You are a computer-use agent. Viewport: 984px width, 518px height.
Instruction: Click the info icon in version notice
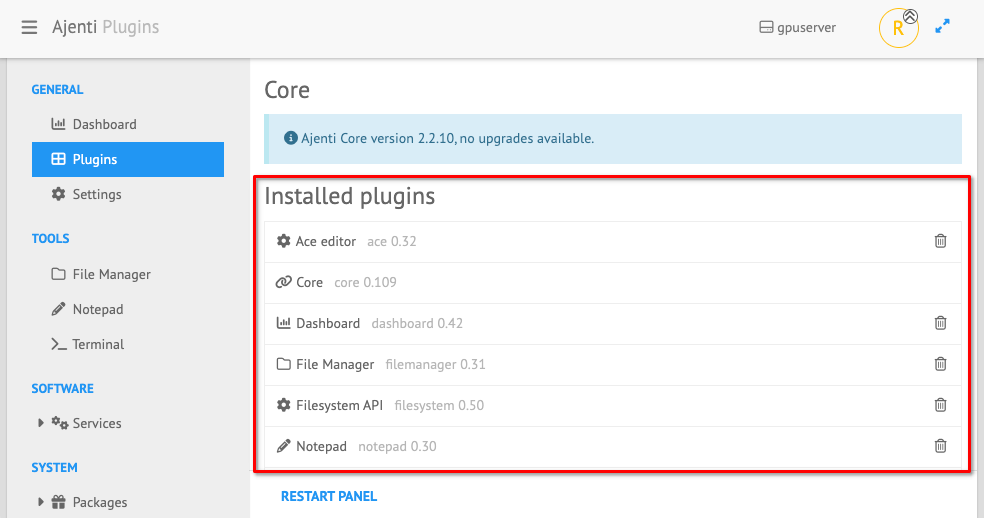[291, 138]
